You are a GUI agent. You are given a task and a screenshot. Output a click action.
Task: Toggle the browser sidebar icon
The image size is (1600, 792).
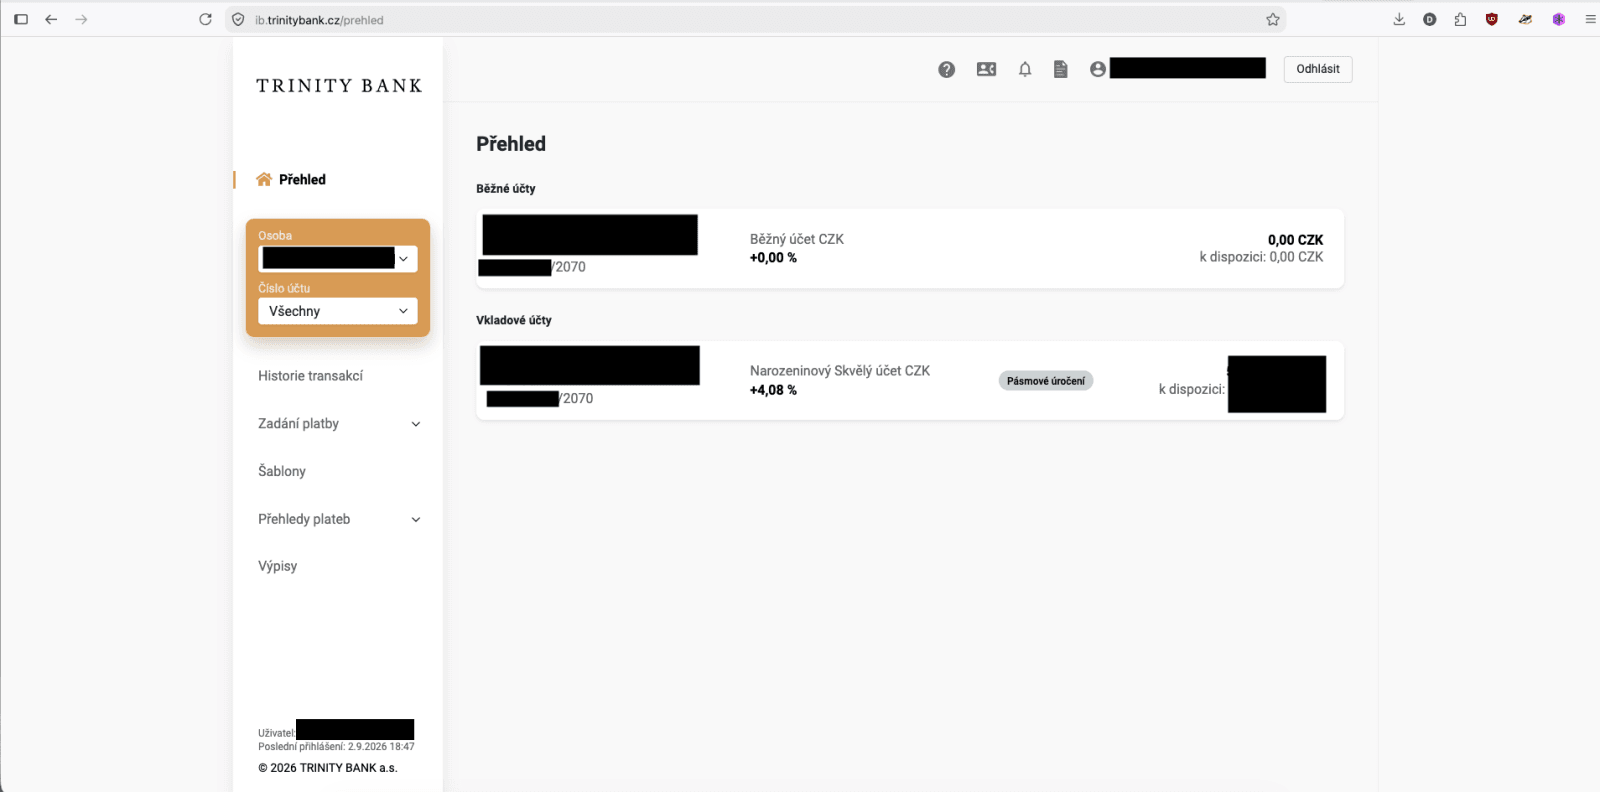click(21, 19)
